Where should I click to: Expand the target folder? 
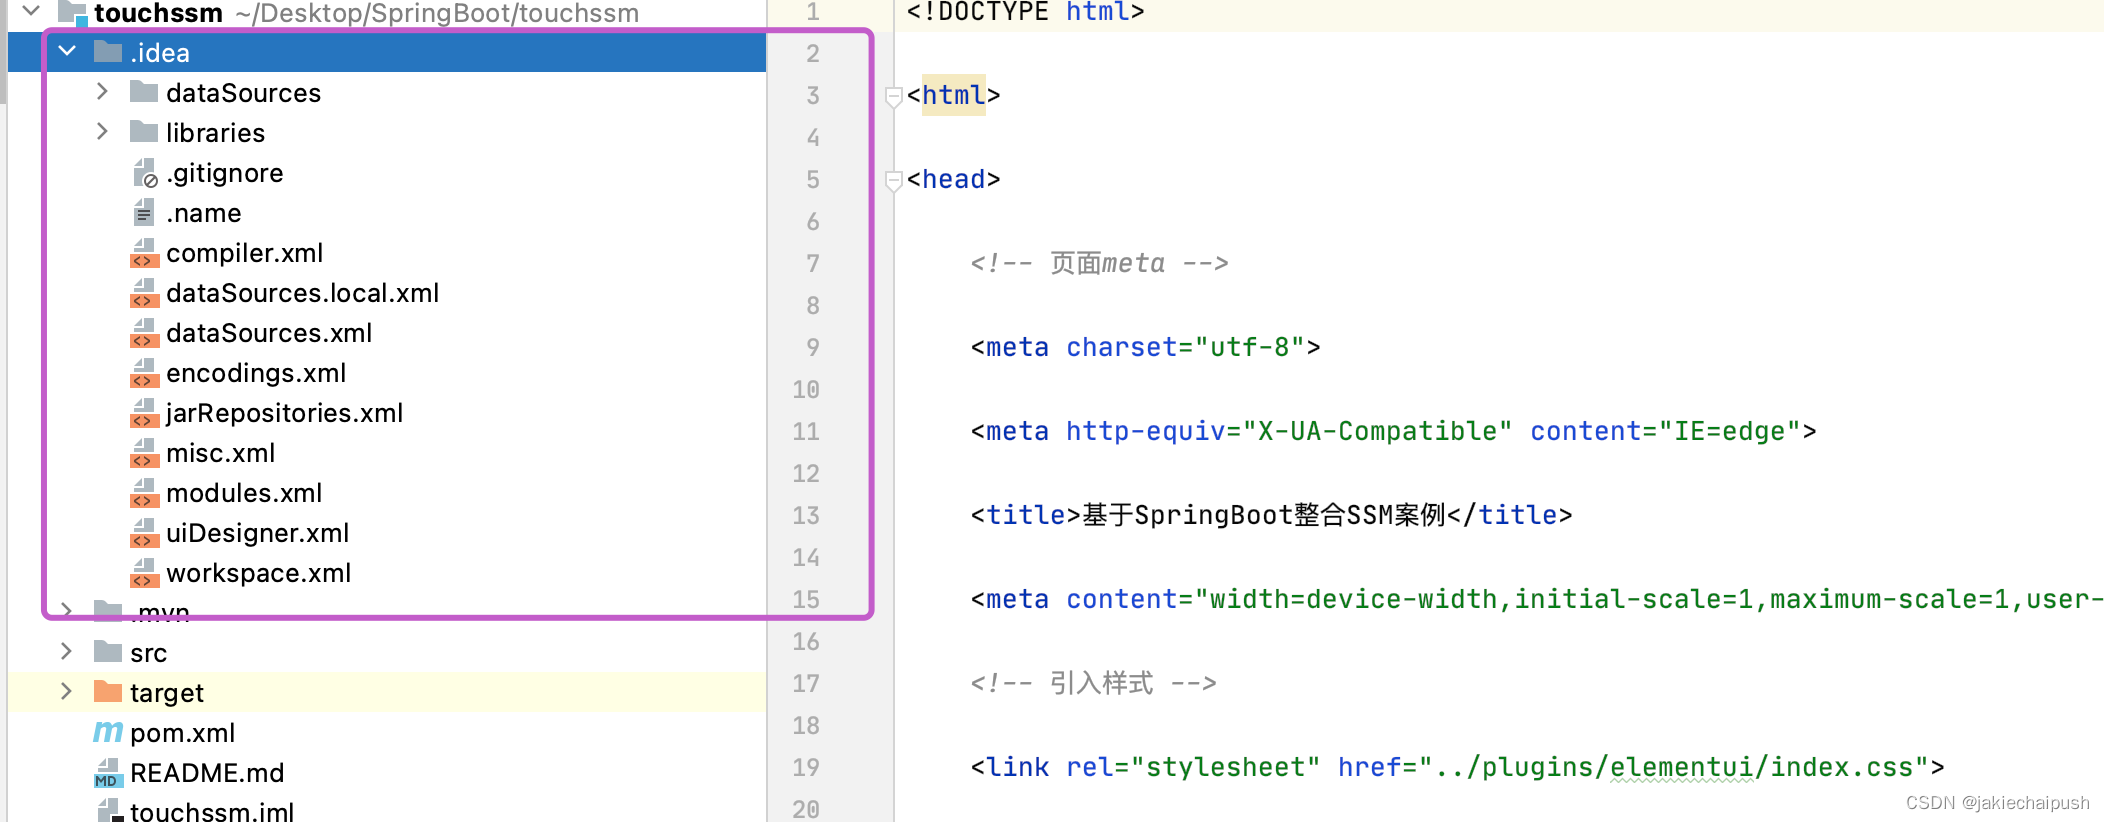point(66,691)
